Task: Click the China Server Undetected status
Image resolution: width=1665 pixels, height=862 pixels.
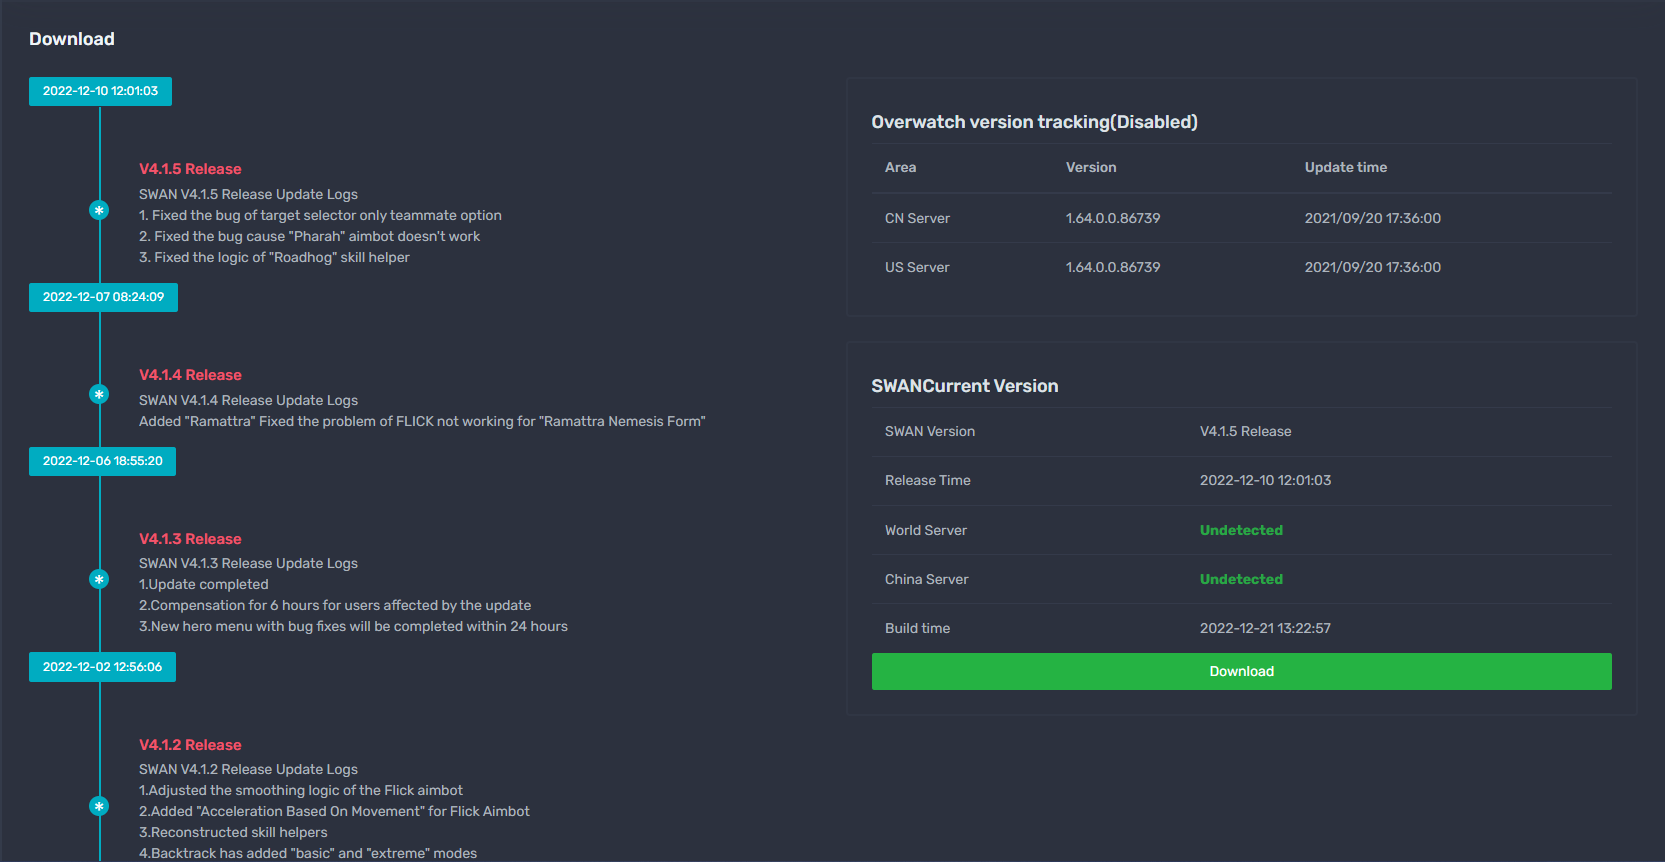Action: point(1241,579)
